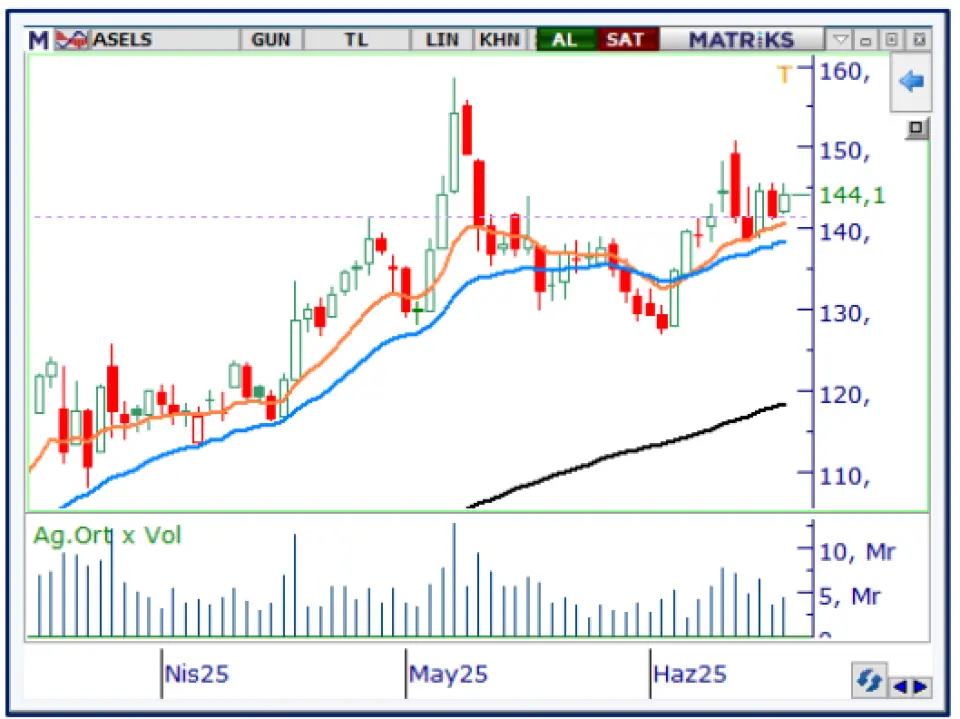Viewport: 960px width, 719px height.
Task: Click the 110, price axis label
Action: (845, 477)
